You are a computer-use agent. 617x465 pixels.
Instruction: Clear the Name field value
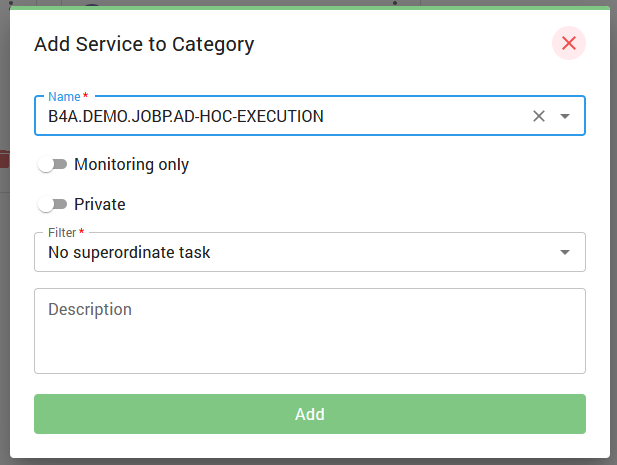click(x=539, y=116)
